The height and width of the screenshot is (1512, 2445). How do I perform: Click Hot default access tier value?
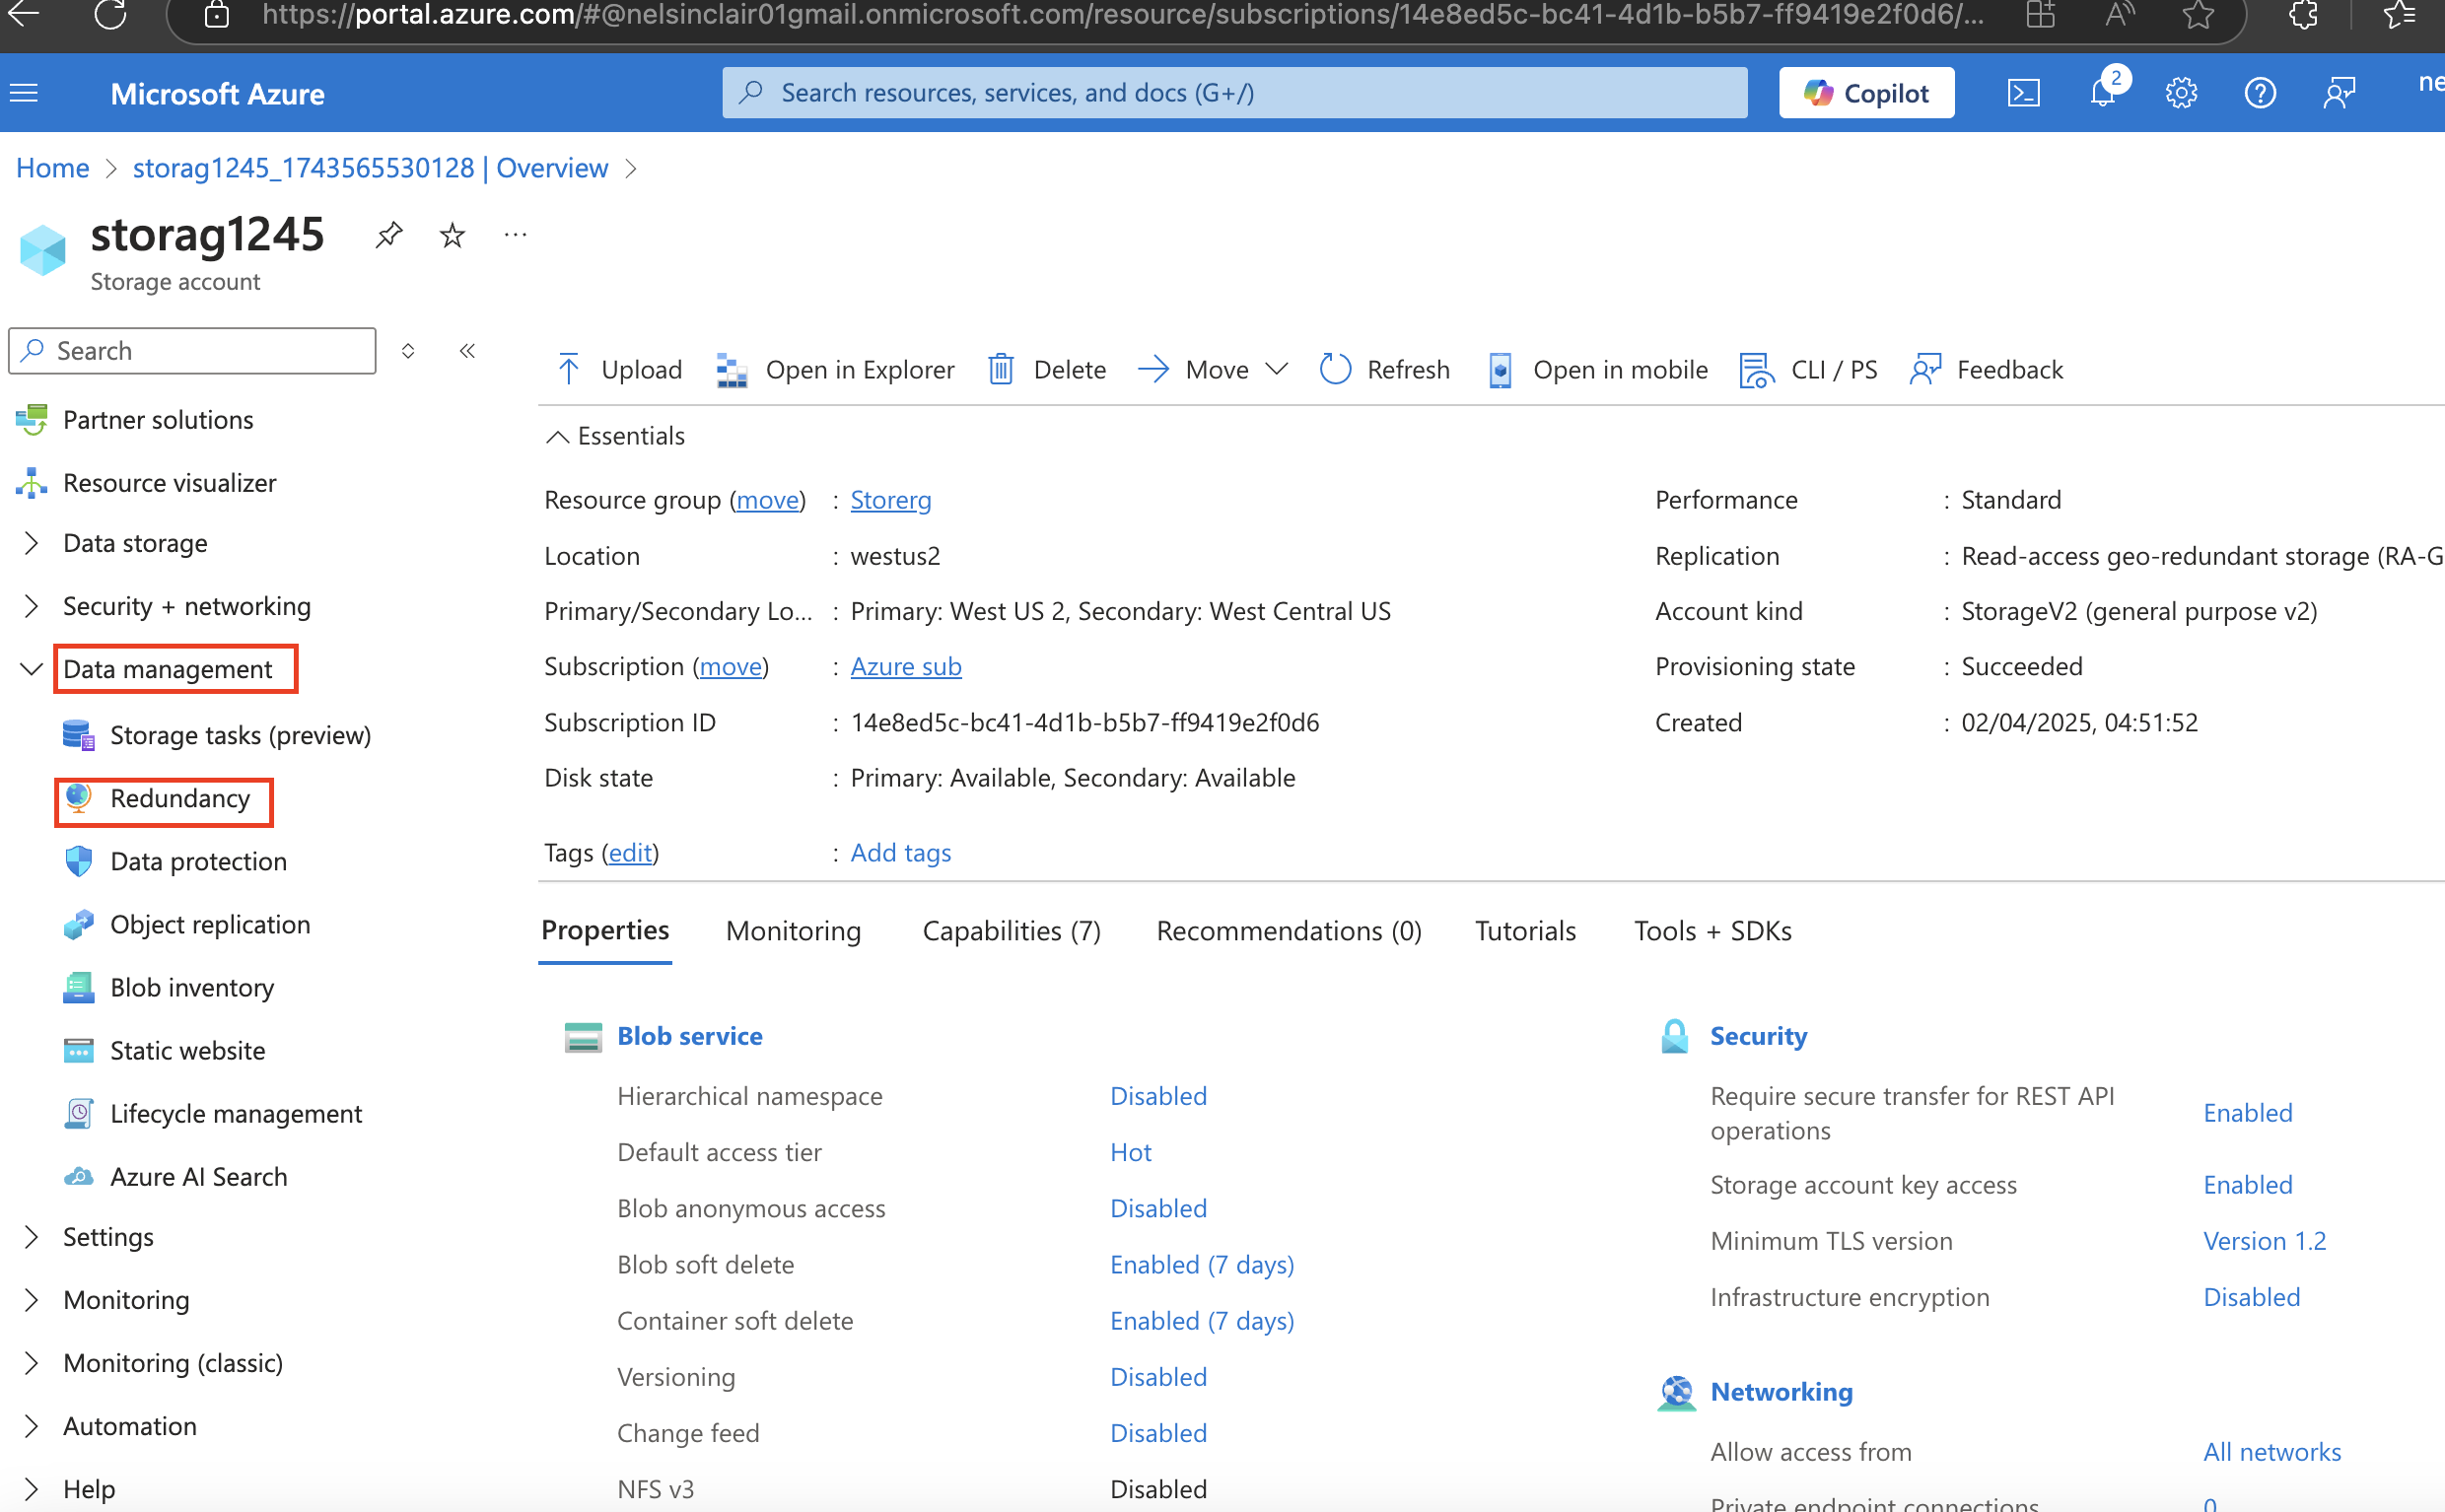coord(1130,1152)
